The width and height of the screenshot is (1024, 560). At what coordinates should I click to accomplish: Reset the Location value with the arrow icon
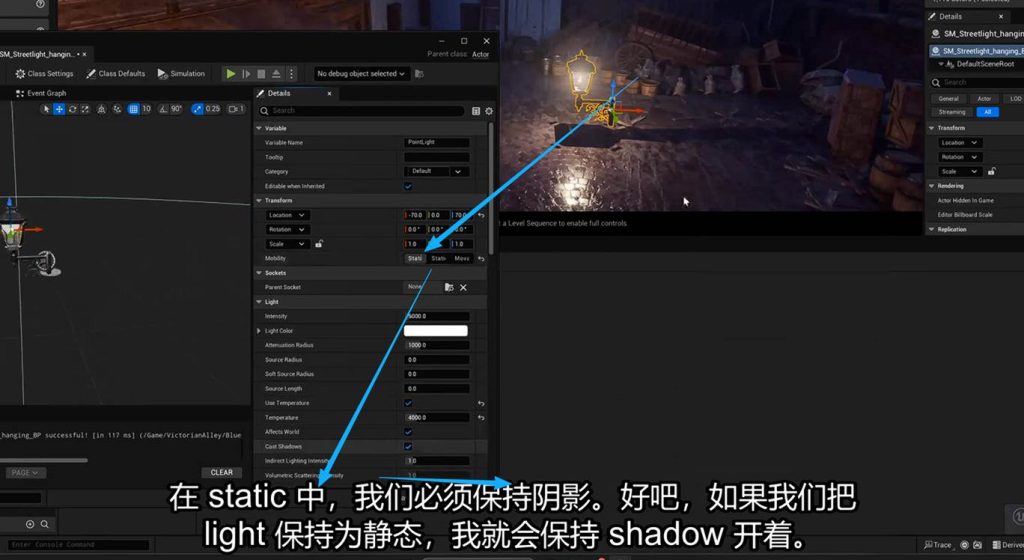point(481,215)
